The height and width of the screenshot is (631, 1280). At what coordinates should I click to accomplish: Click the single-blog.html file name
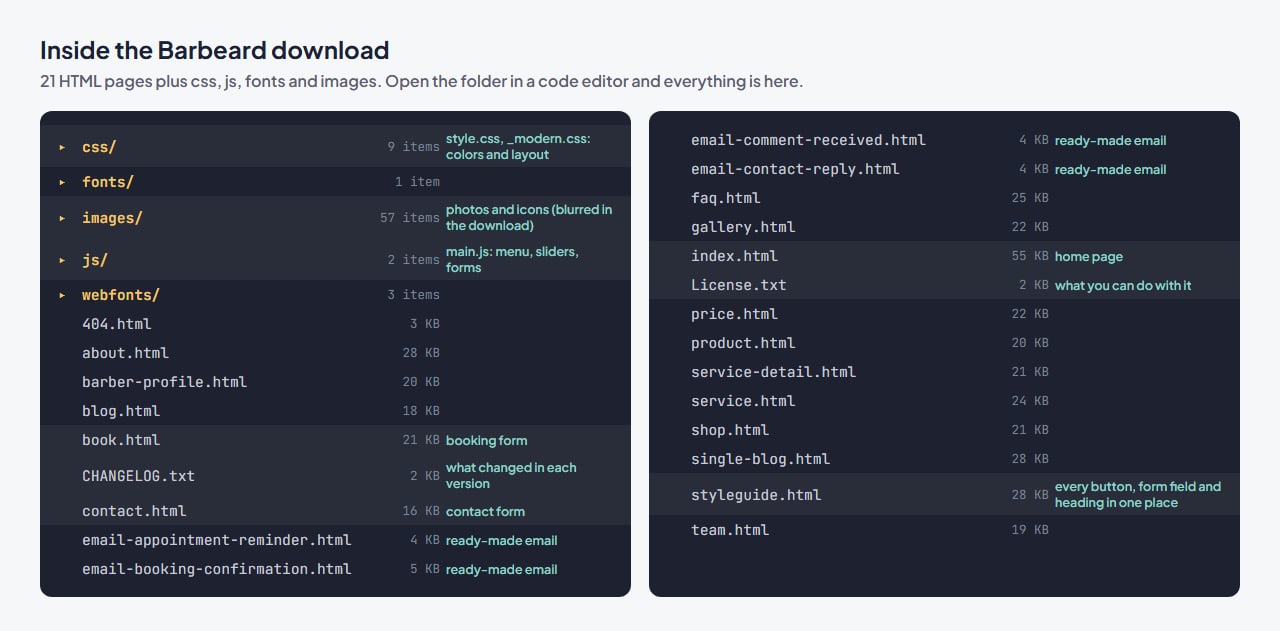point(760,459)
